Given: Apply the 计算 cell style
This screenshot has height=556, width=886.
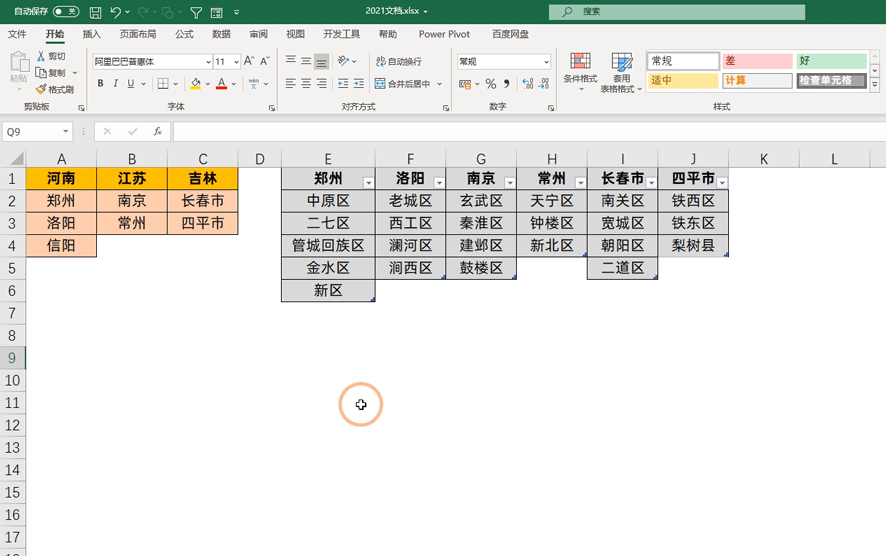Looking at the screenshot, I should 757,80.
